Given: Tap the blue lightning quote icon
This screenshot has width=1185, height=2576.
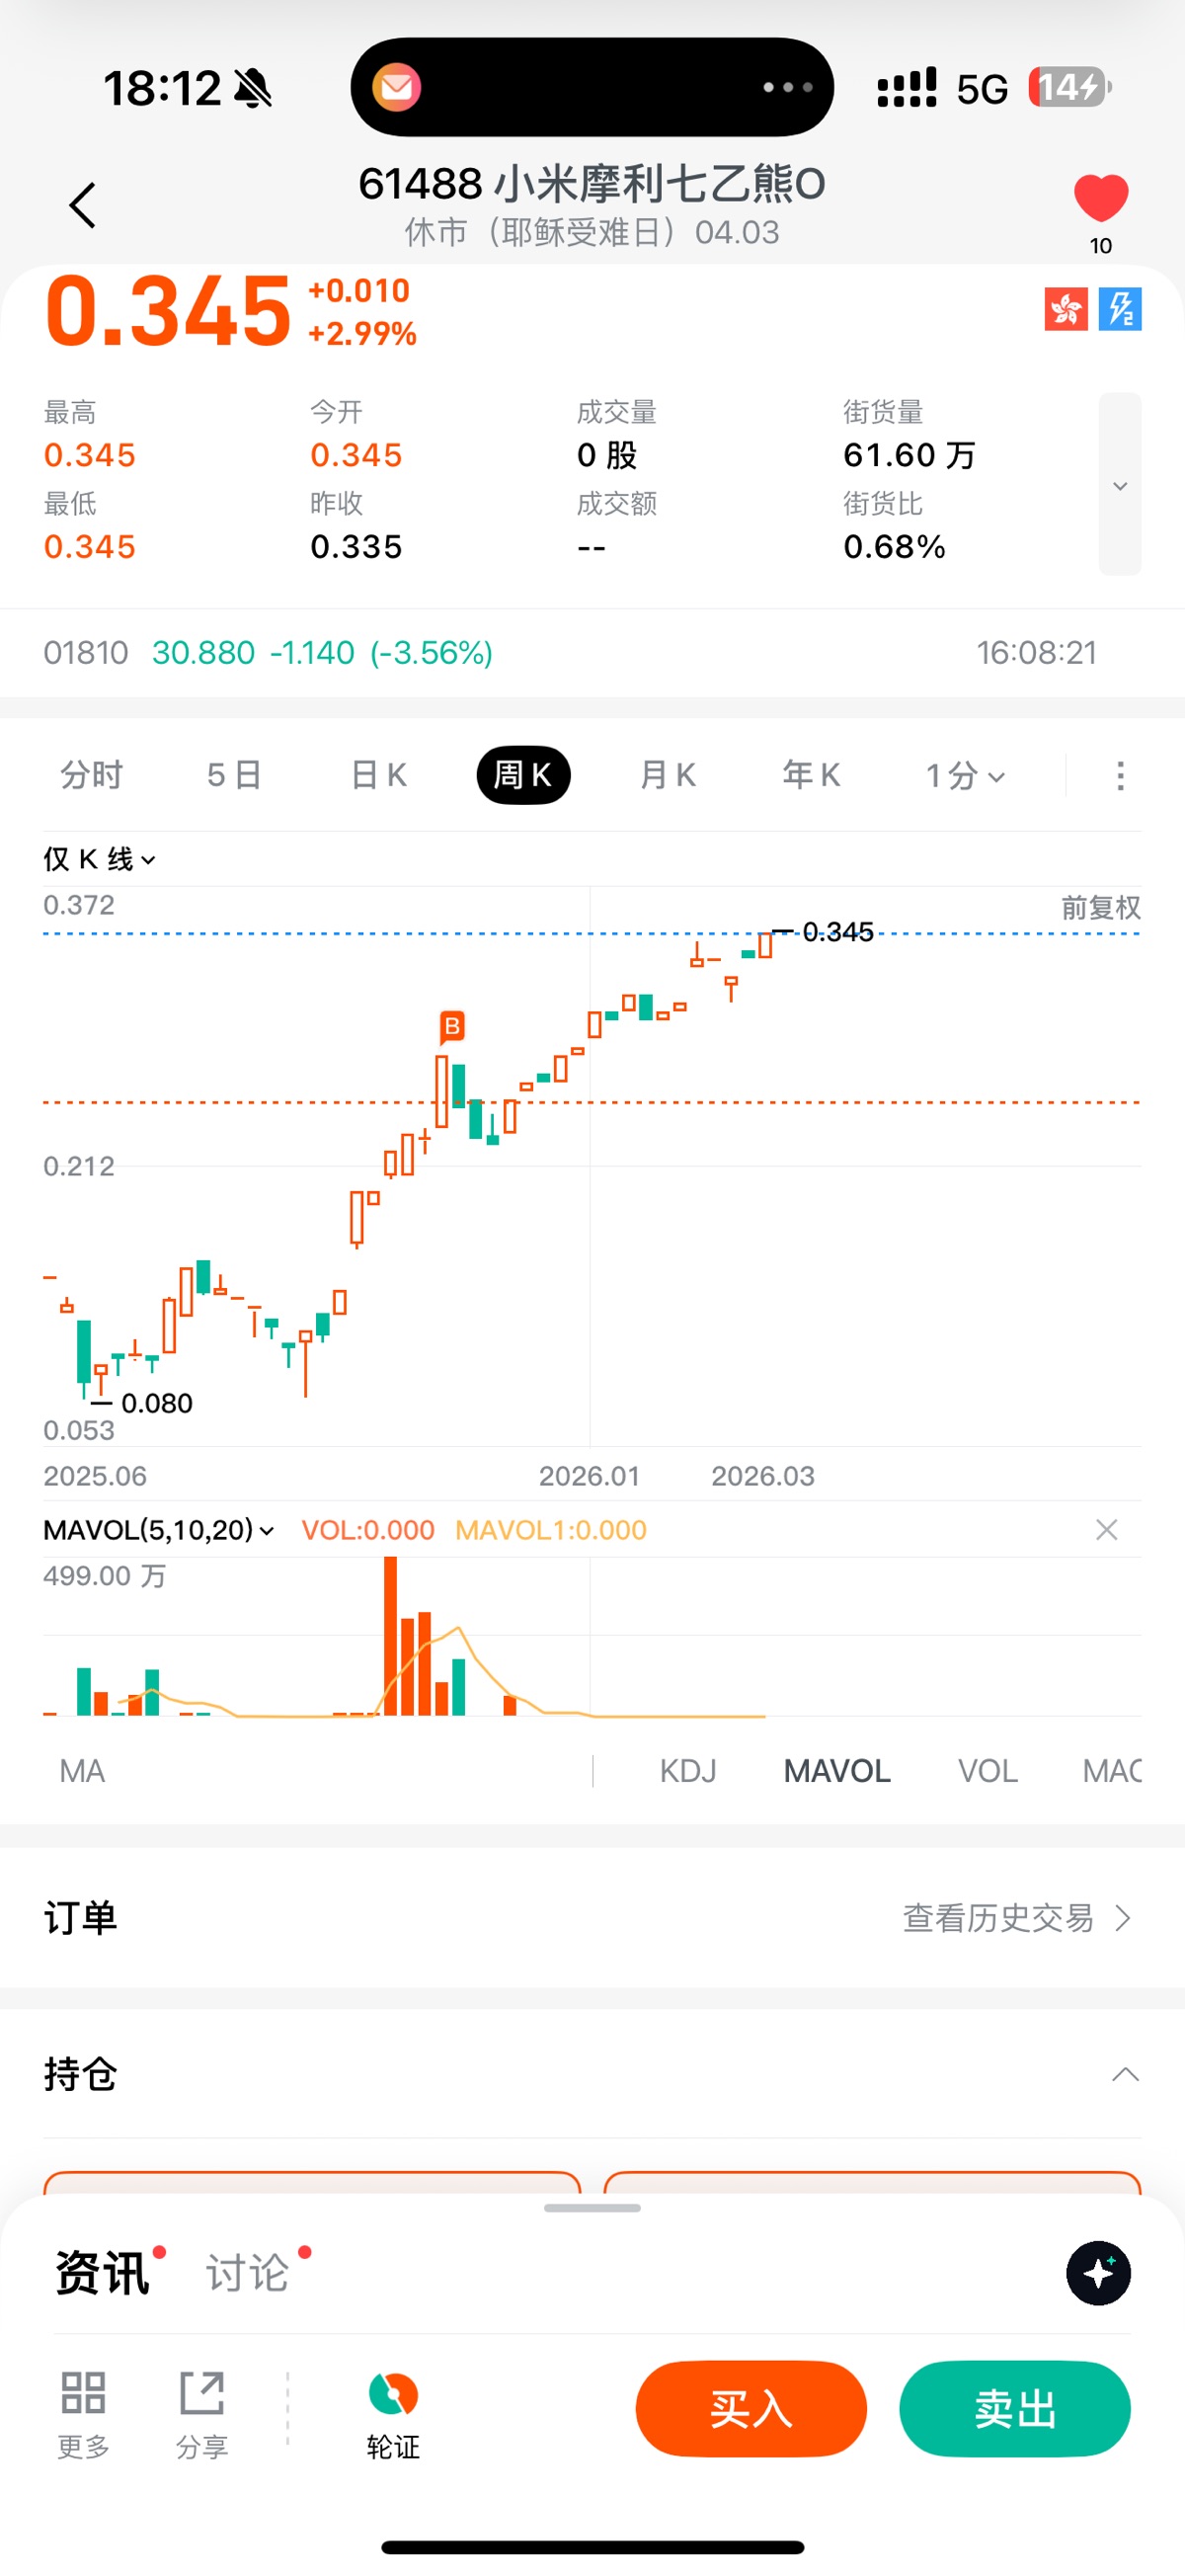Looking at the screenshot, I should 1120,309.
